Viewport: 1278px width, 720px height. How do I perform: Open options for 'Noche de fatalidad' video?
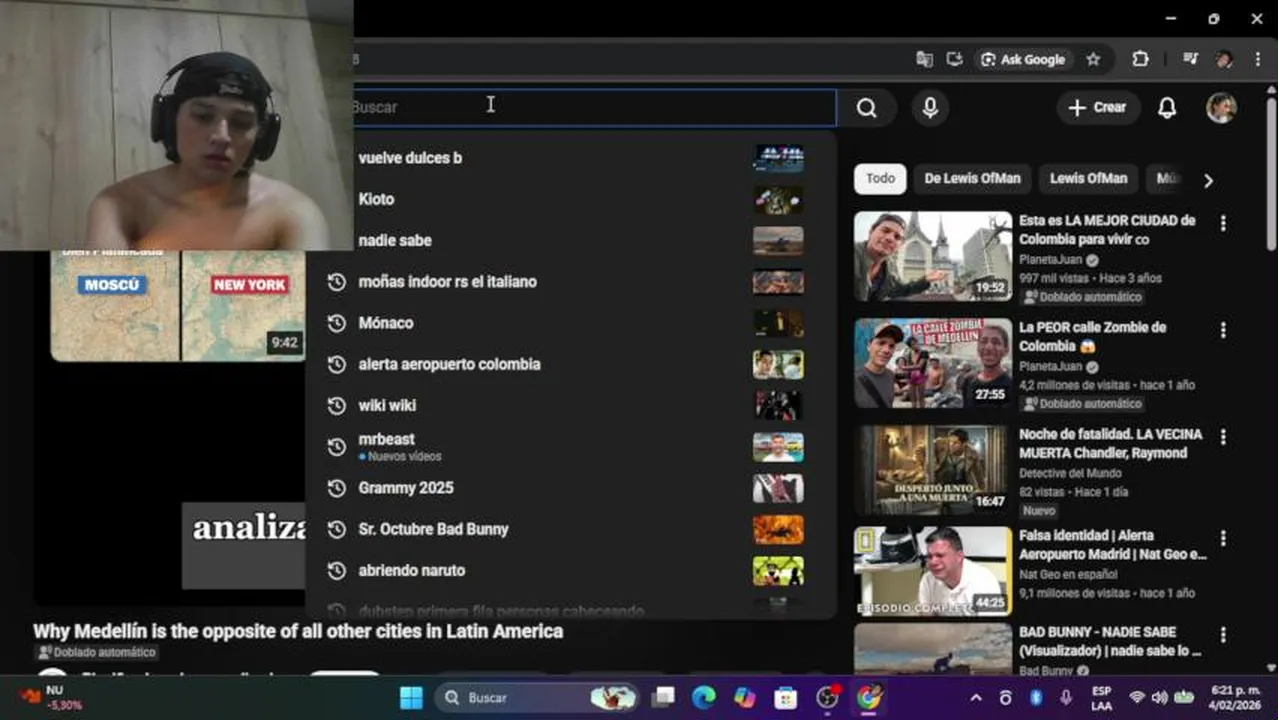1222,437
